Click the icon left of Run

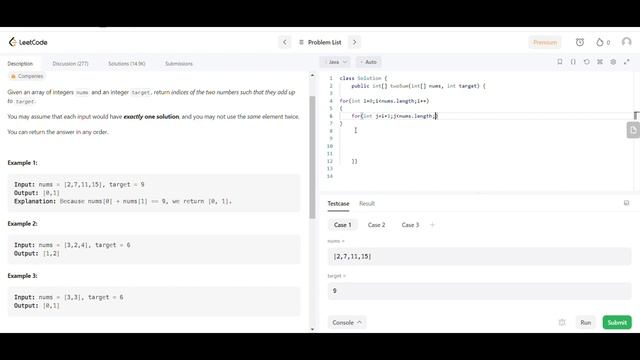coord(562,322)
